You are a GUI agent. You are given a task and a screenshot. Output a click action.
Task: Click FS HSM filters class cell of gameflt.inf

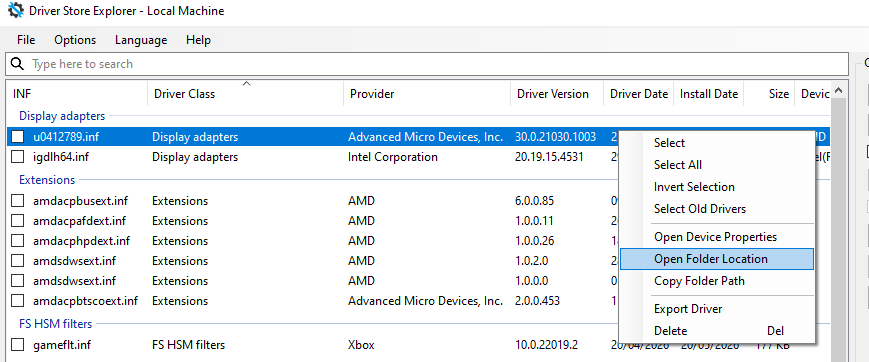click(188, 345)
